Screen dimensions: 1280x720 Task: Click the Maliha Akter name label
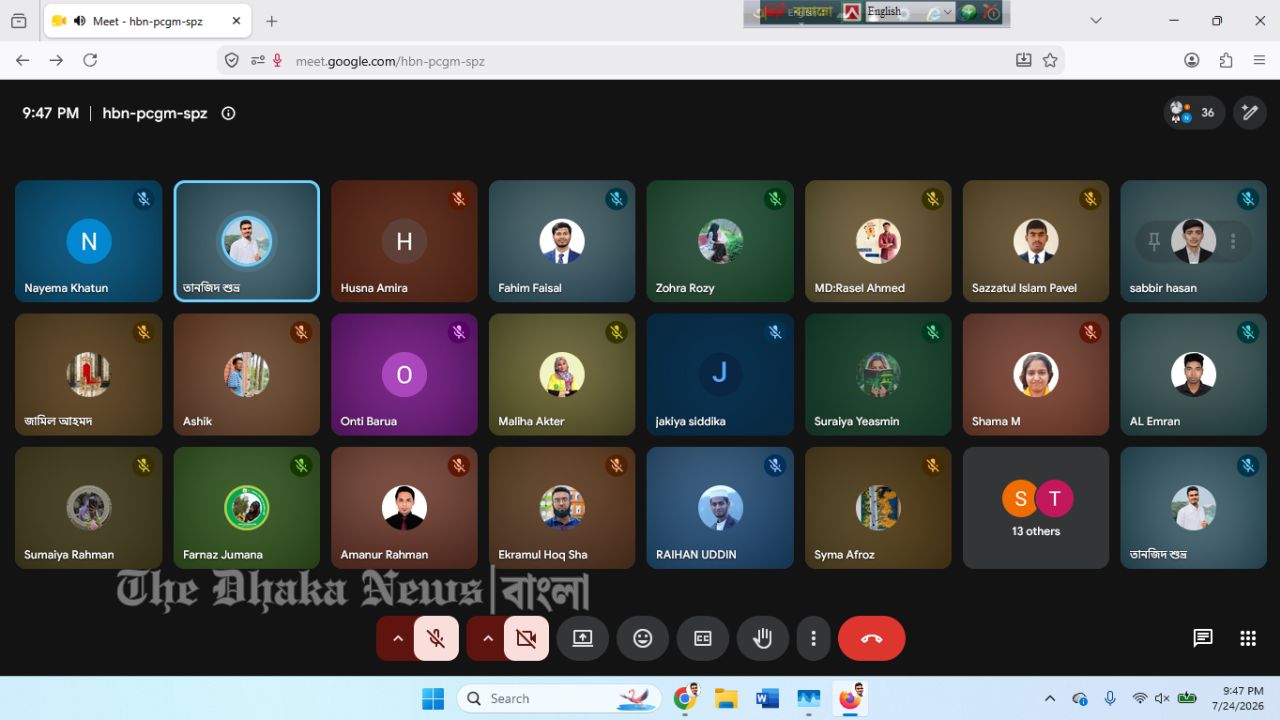pyautogui.click(x=531, y=421)
